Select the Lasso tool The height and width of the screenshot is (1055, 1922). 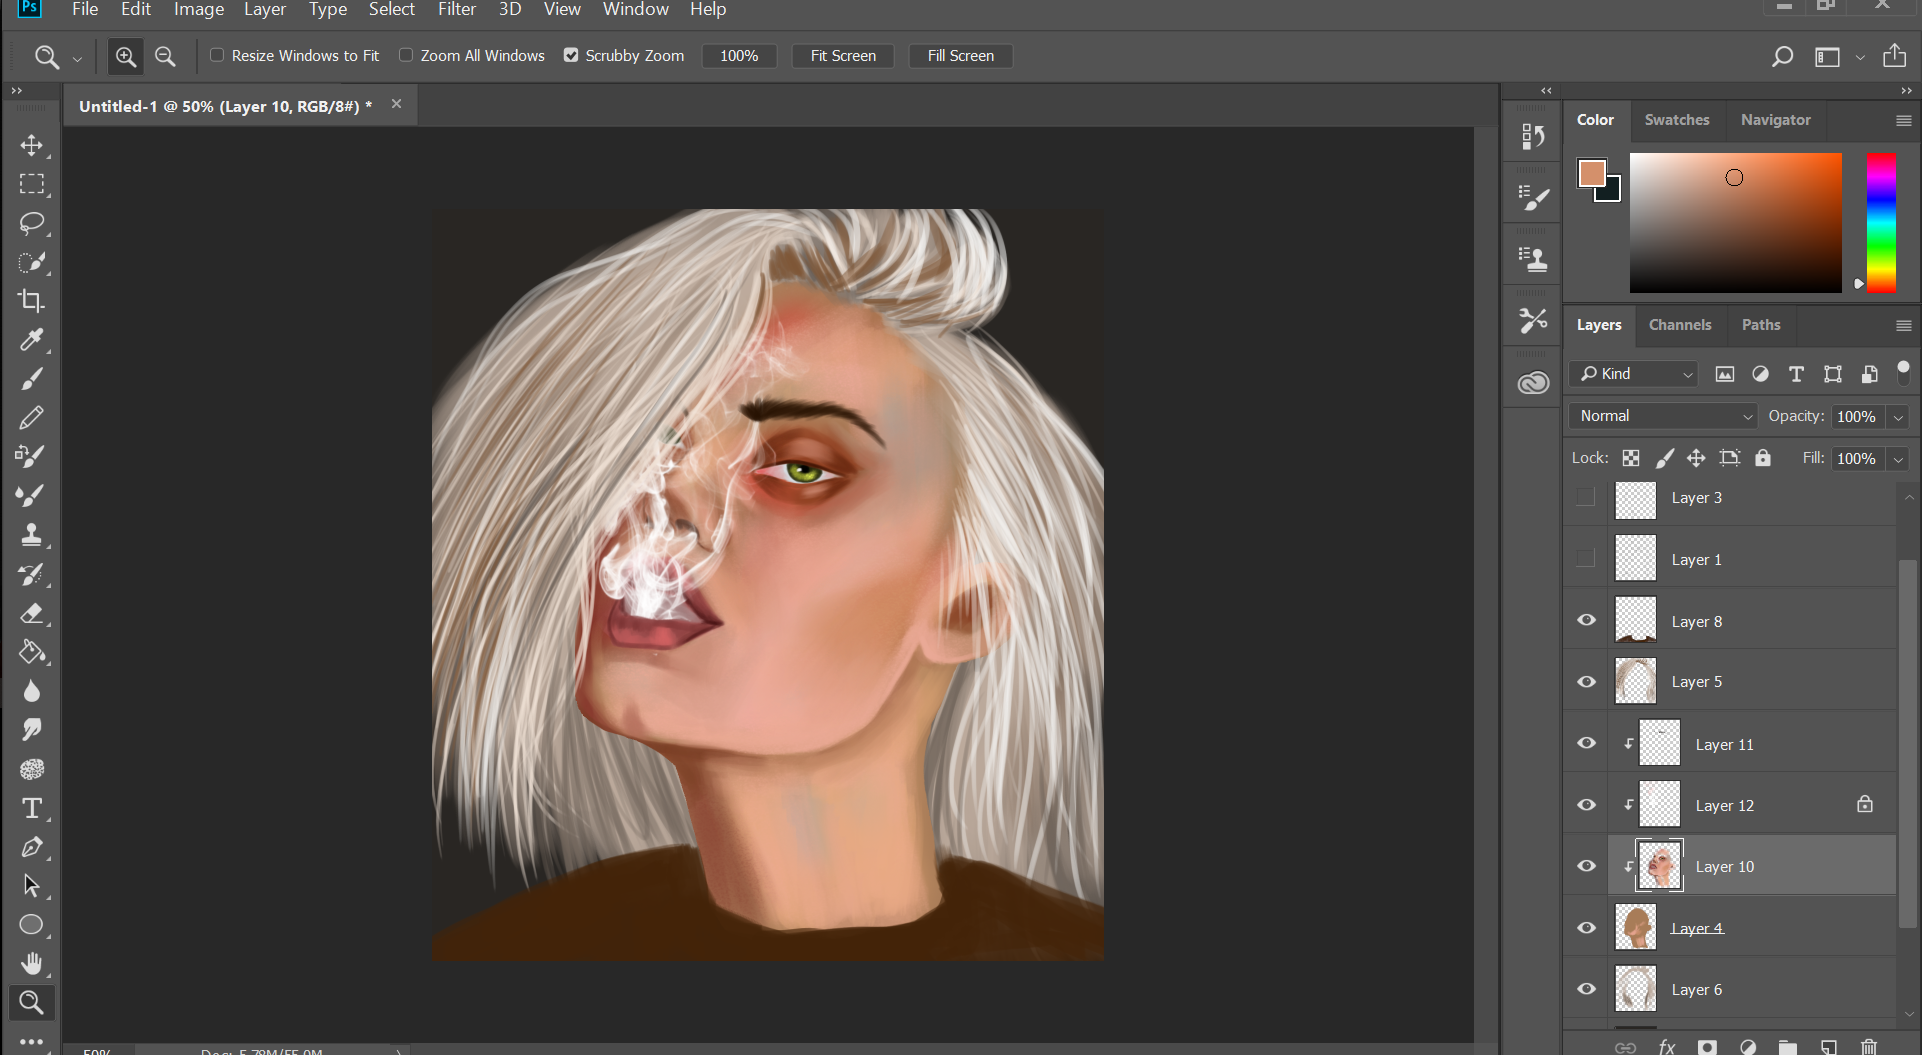32,223
